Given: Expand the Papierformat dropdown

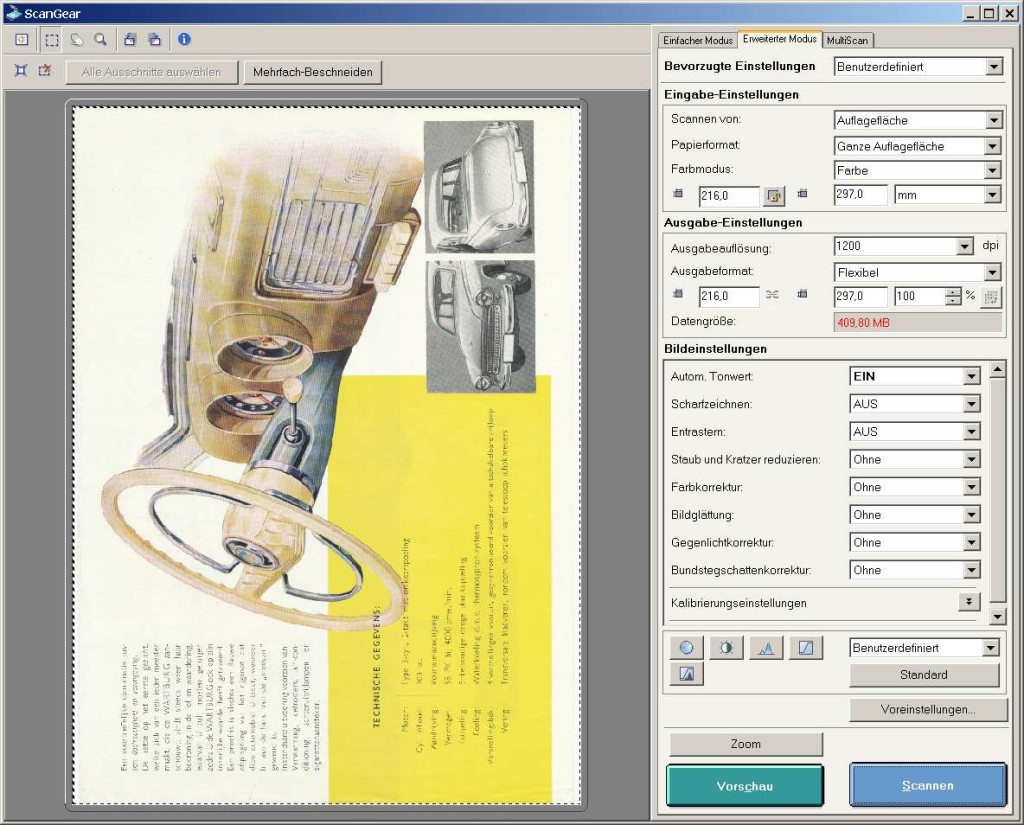Looking at the screenshot, I should (x=918, y=146).
